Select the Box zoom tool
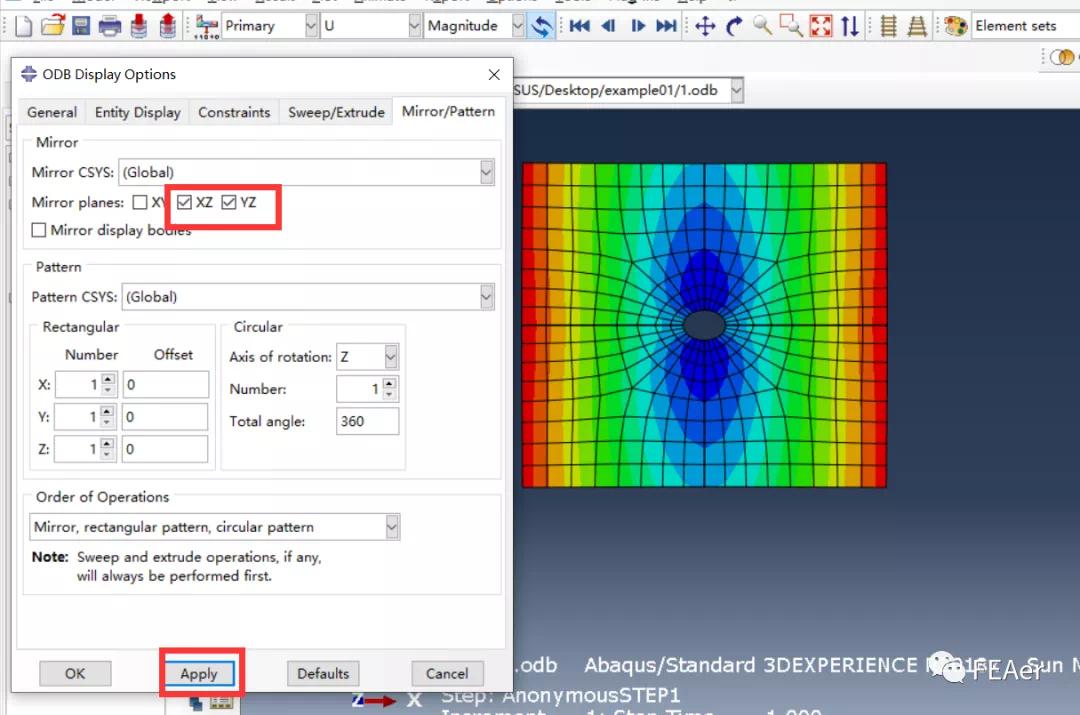1080x715 pixels. point(791,26)
